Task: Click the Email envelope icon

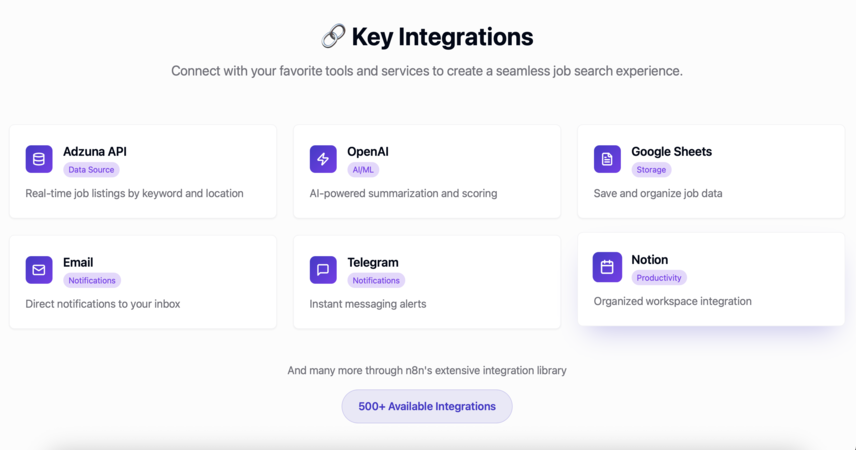Action: click(x=39, y=270)
